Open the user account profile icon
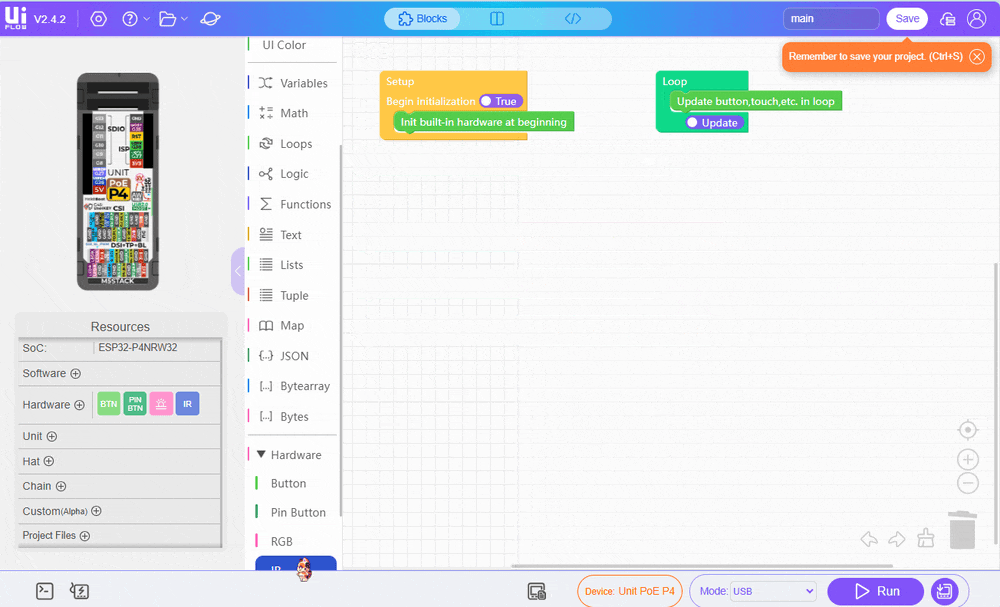This screenshot has width=1000, height=607. [976, 19]
